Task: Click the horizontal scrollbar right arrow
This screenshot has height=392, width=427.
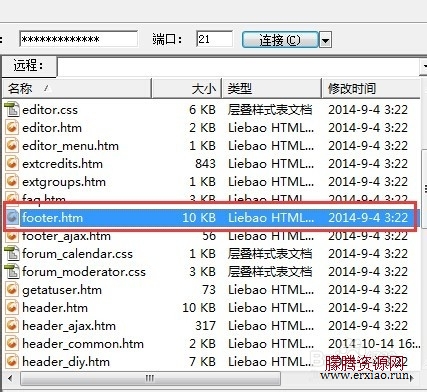Action: click(413, 378)
